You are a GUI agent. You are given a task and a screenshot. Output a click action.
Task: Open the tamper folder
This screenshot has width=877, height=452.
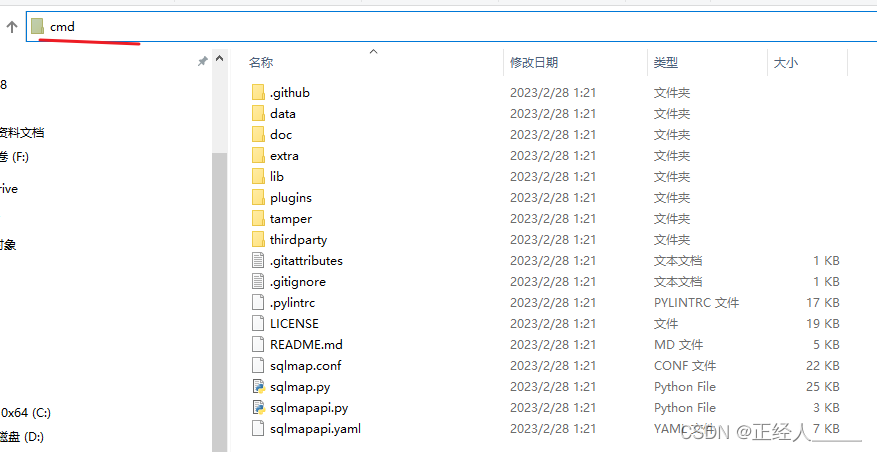click(290, 219)
